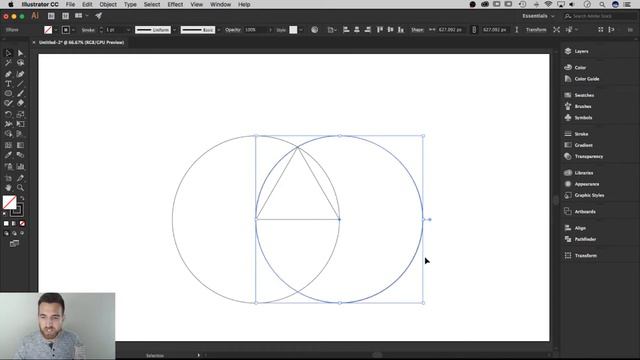Open the Object menu
Viewport: 640px width, 360px height.
108,4
